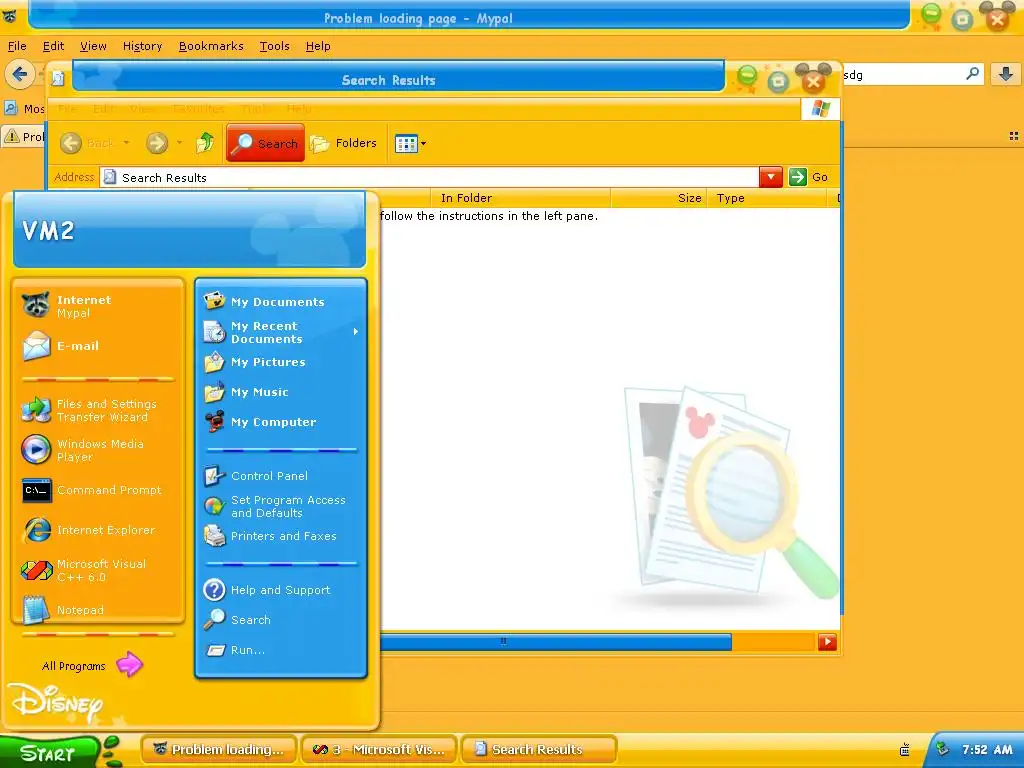The height and width of the screenshot is (768, 1024).
Task: Click the Forward arrow in Search Results
Action: 157,142
